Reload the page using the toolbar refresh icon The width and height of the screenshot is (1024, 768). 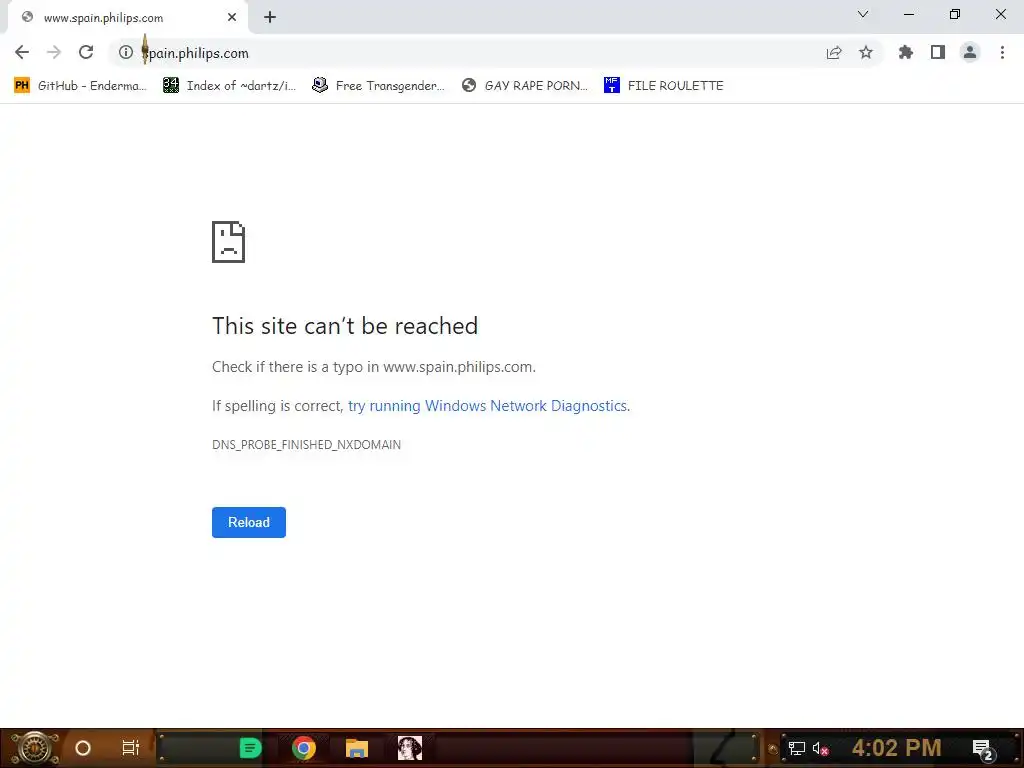pyautogui.click(x=86, y=52)
